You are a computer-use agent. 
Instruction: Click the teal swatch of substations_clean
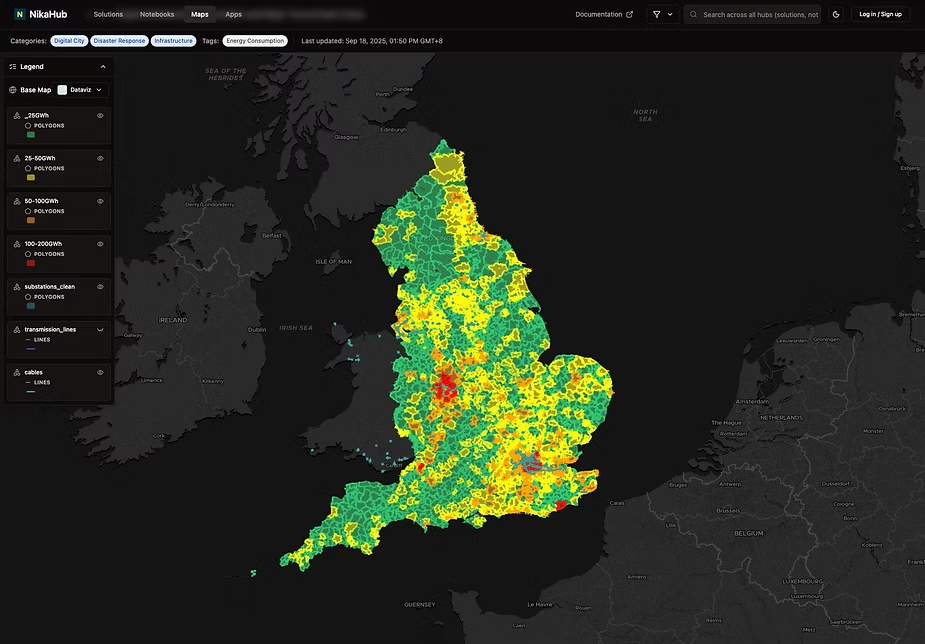pos(31,306)
